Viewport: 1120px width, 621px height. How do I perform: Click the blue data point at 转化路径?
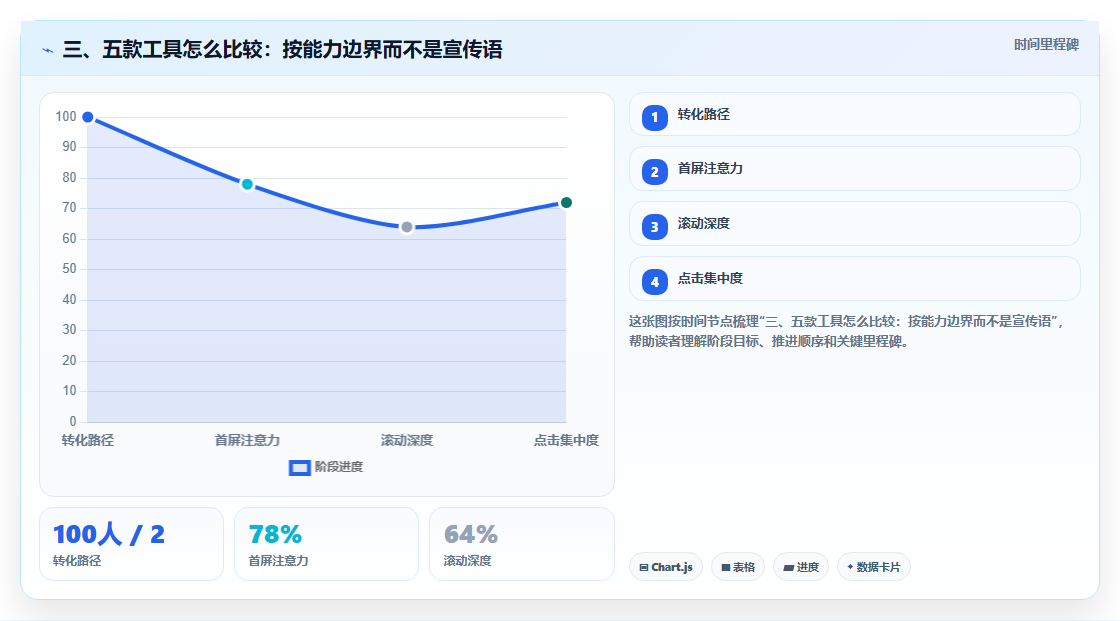[x=88, y=117]
